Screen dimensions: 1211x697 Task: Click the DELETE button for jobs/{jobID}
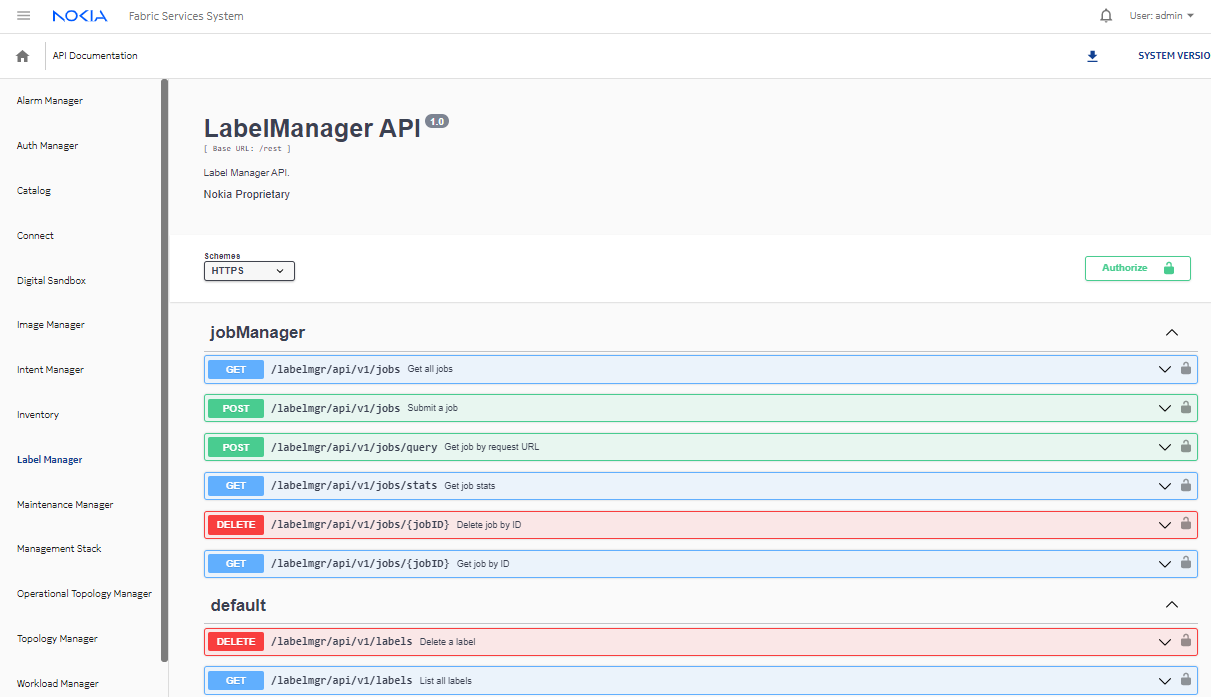(x=236, y=524)
